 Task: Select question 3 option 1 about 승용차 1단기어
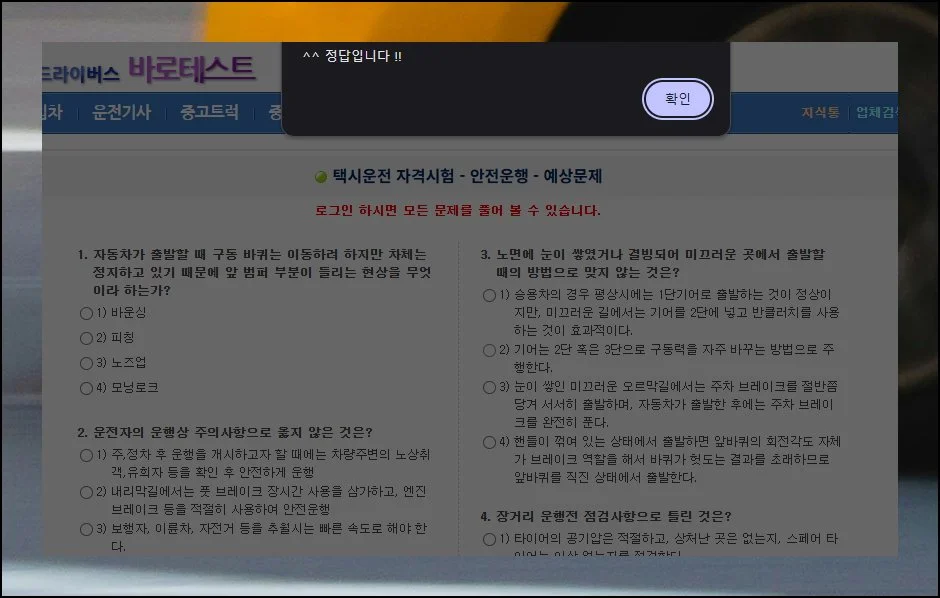point(489,295)
